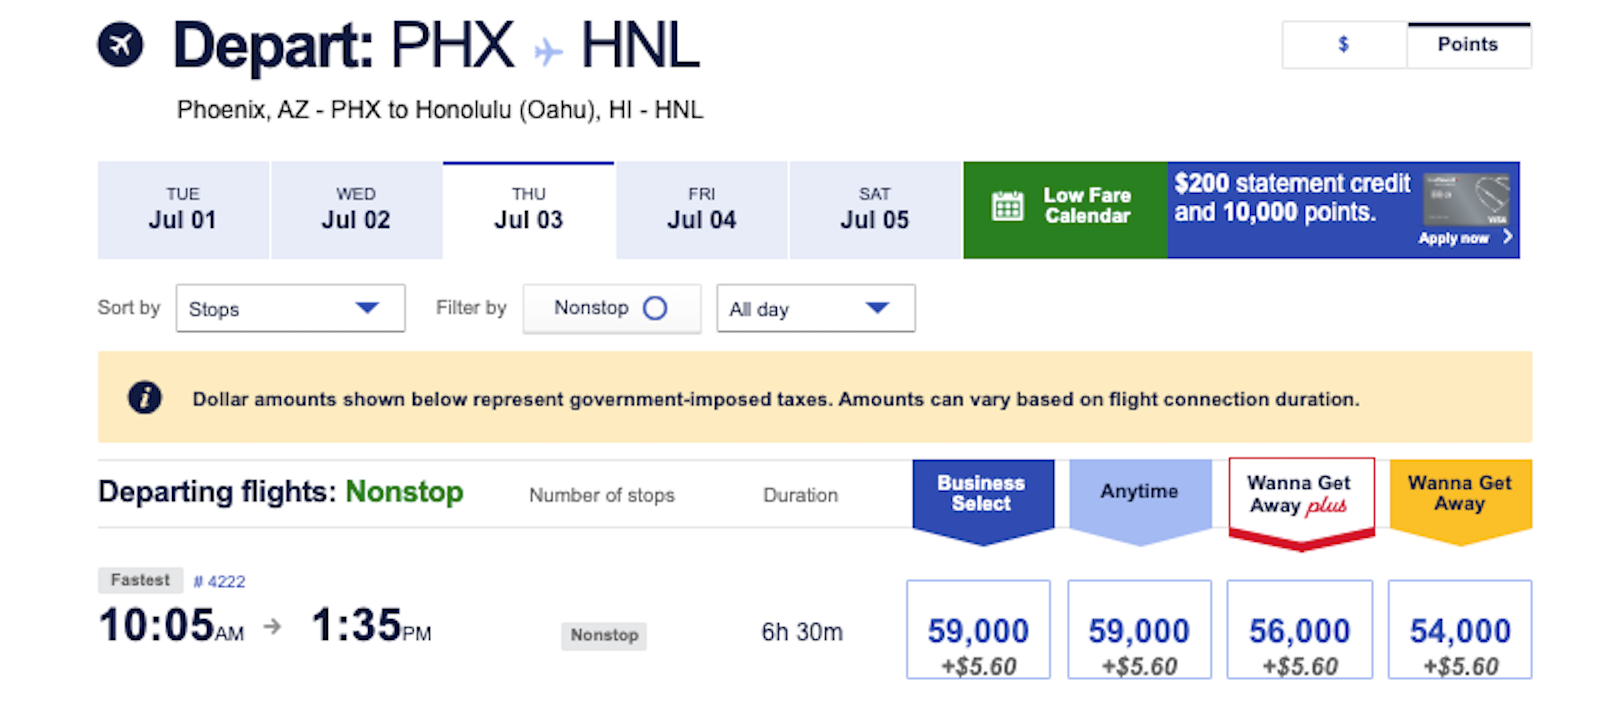Select the 54,000 points Wanna Get Away fare

coord(1460,630)
